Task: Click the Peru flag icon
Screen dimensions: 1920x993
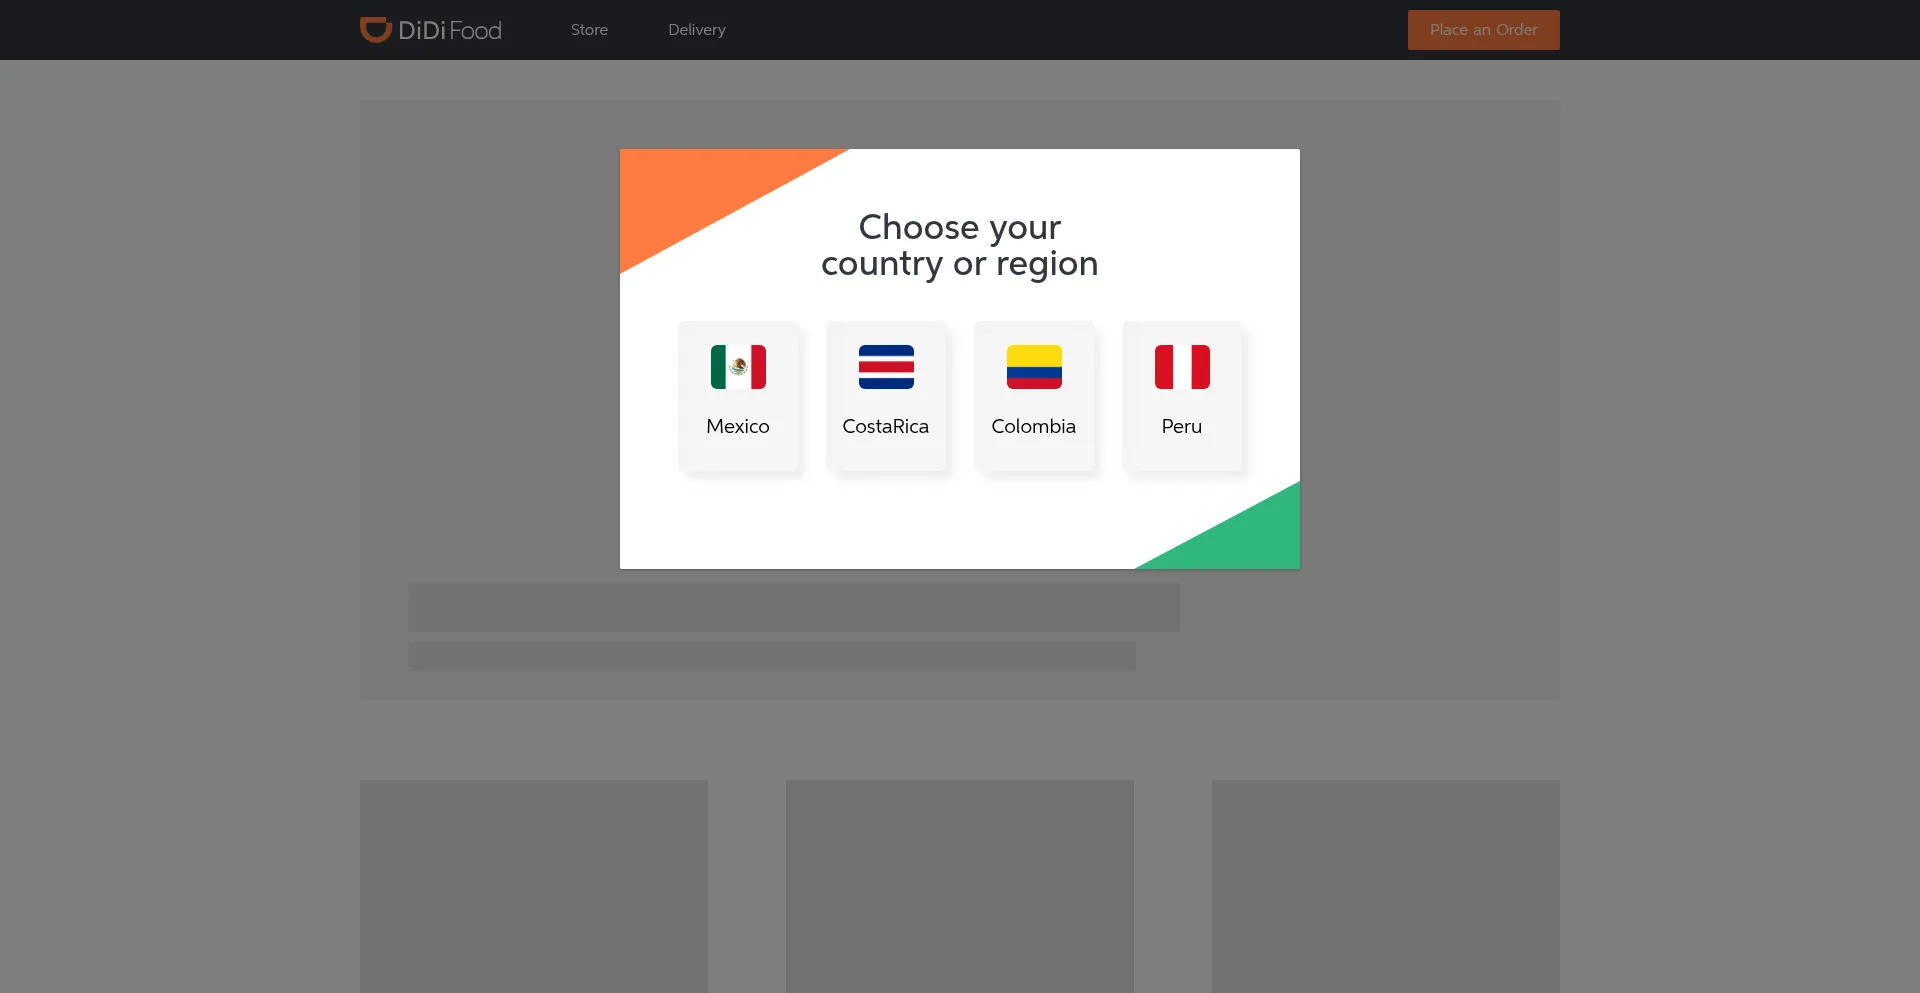Action: [1182, 367]
